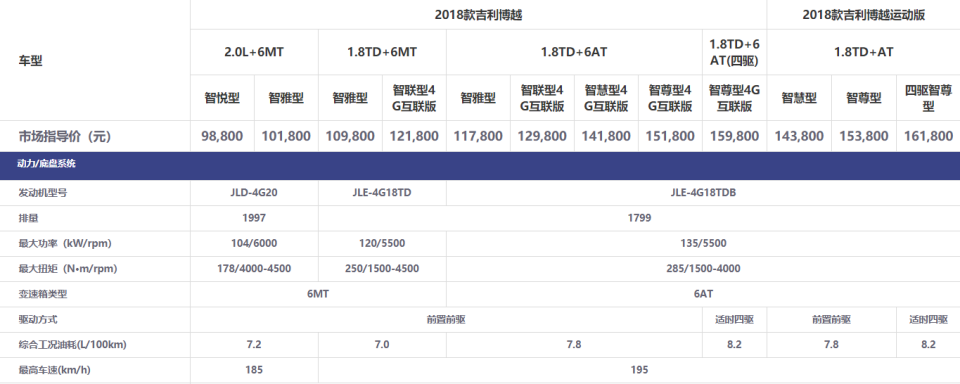Click the 1.8TD+6AT(四驱) powertrain header

pyautogui.click(x=734, y=52)
